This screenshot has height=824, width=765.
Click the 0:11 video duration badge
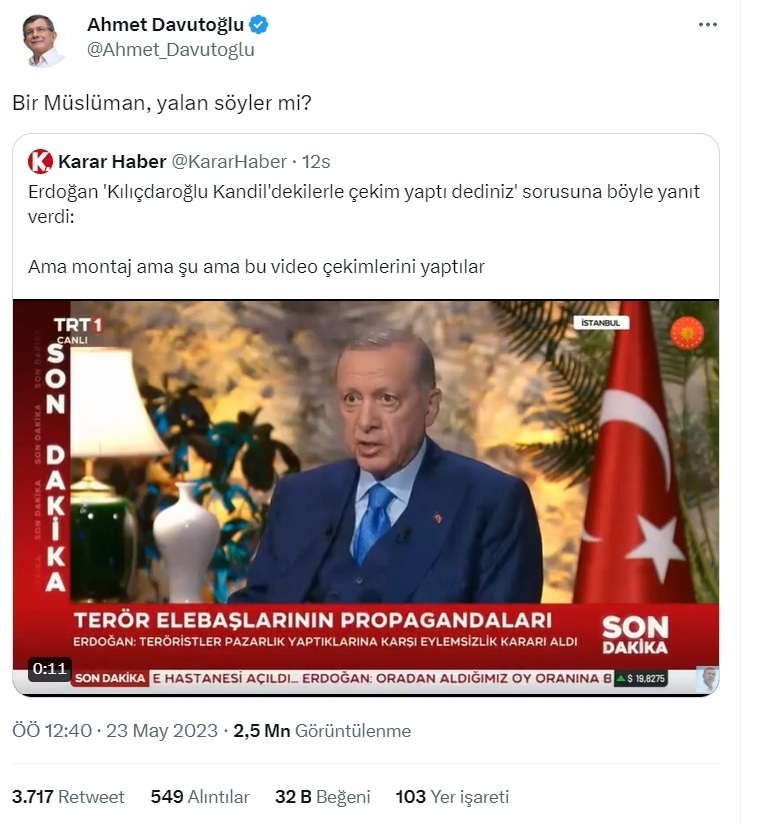tap(49, 669)
